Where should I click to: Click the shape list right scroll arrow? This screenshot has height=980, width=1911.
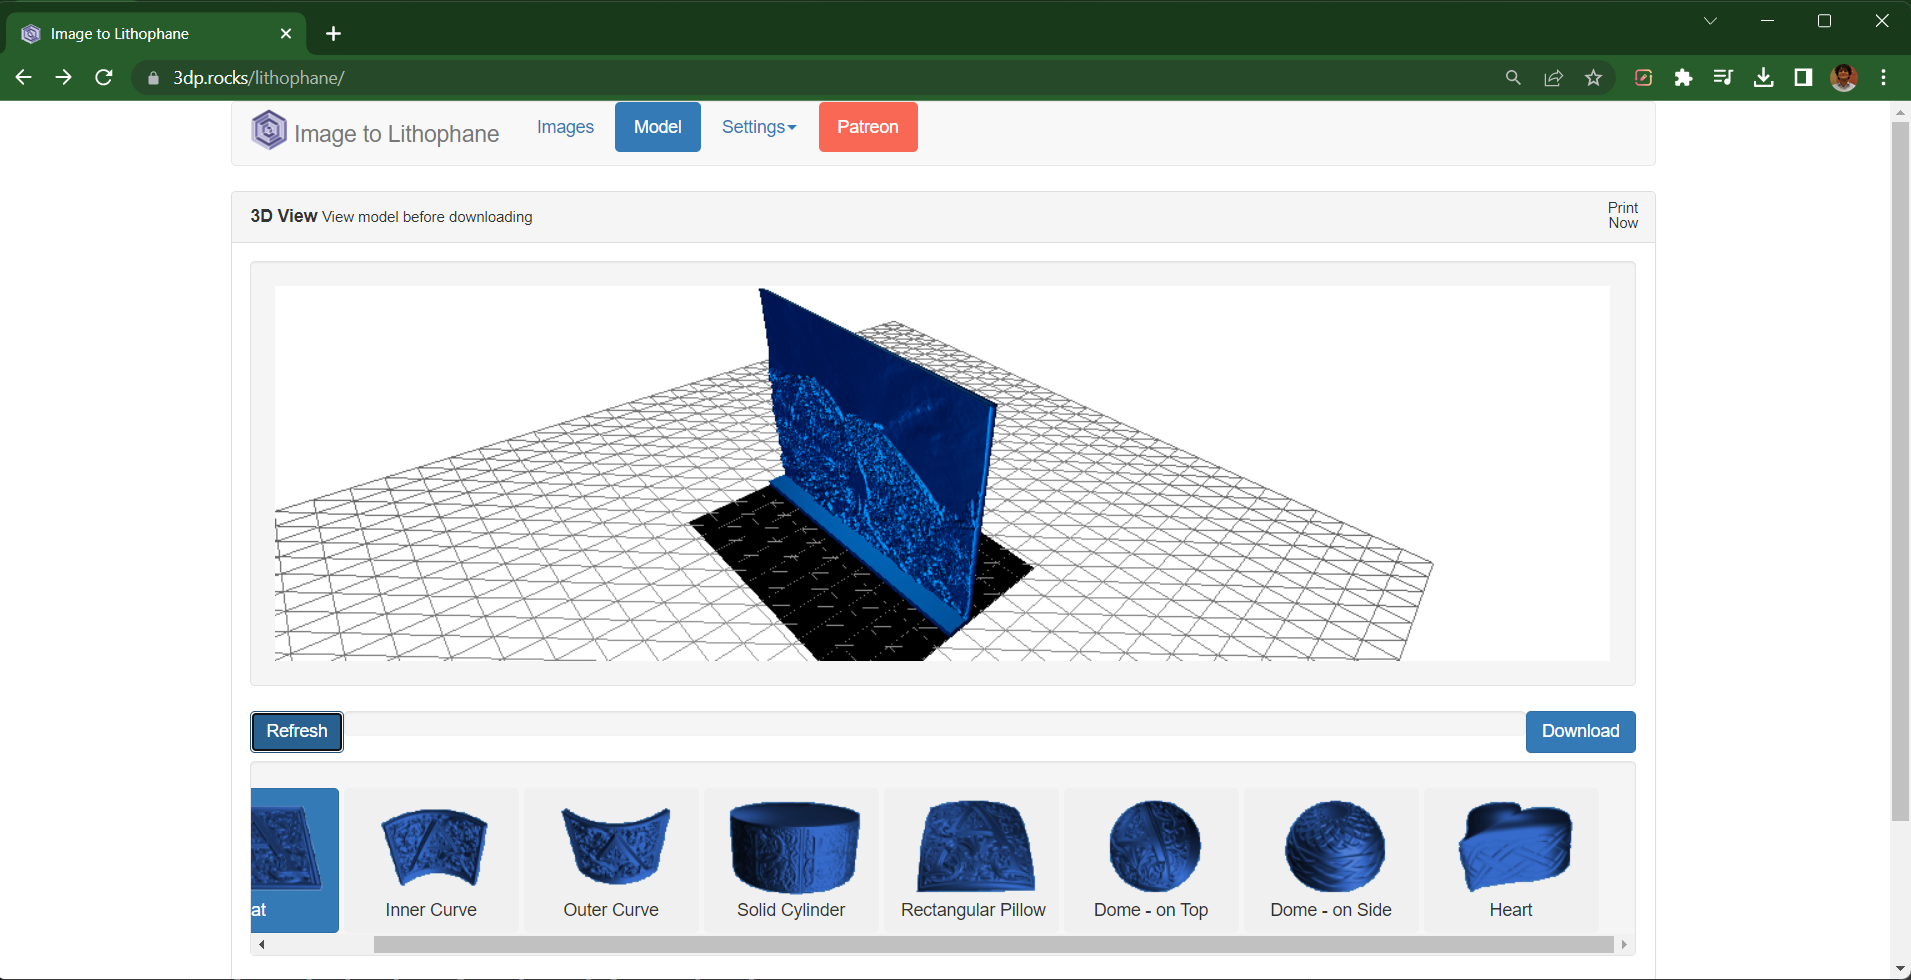coord(1624,945)
